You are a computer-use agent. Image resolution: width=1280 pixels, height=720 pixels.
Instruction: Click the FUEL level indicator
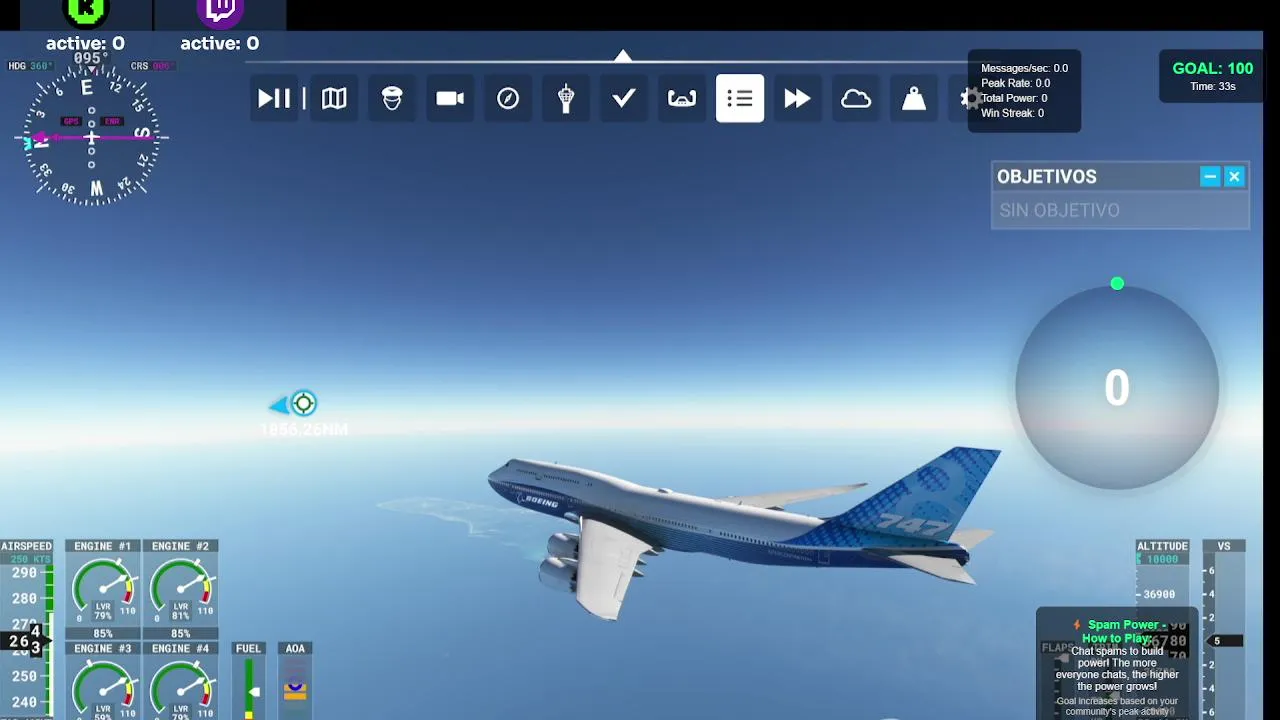coord(248,681)
